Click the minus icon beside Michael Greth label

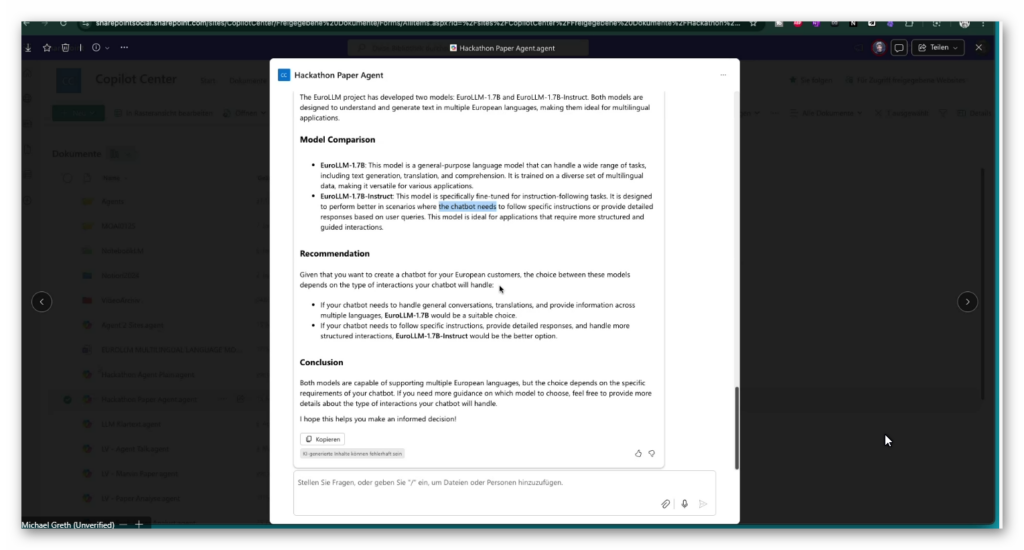click(x=123, y=525)
